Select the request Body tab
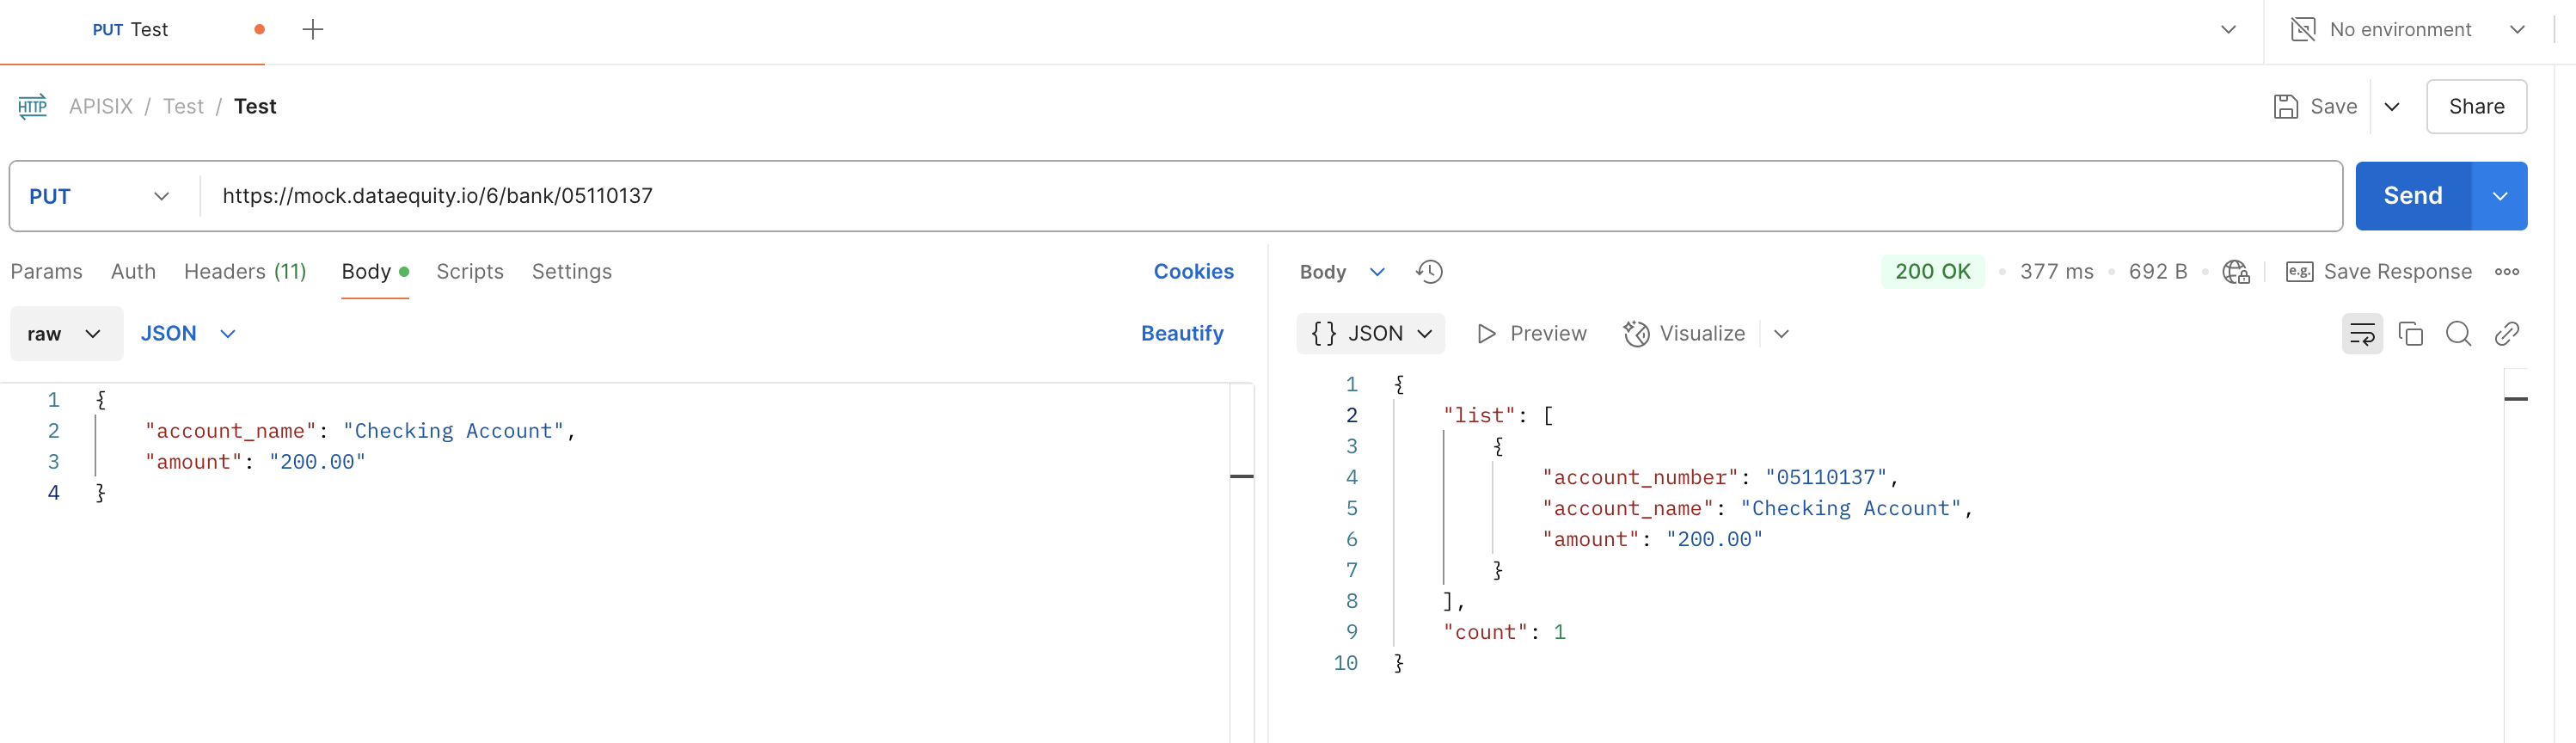2576x743 pixels. click(375, 272)
